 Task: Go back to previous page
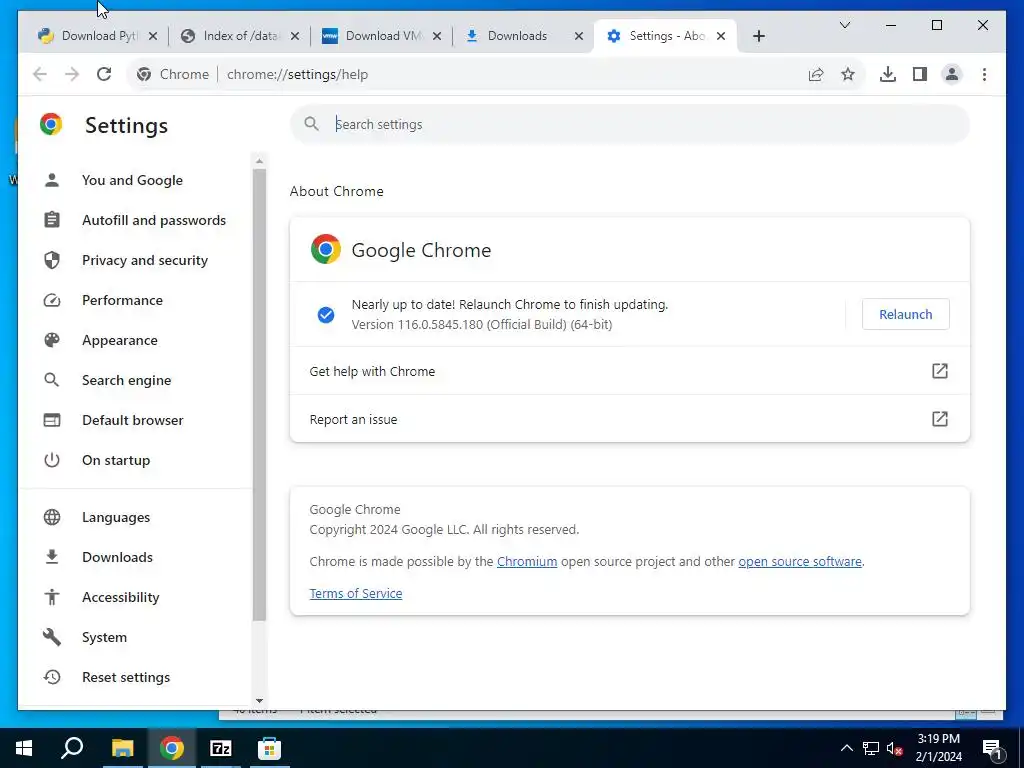tap(40, 74)
